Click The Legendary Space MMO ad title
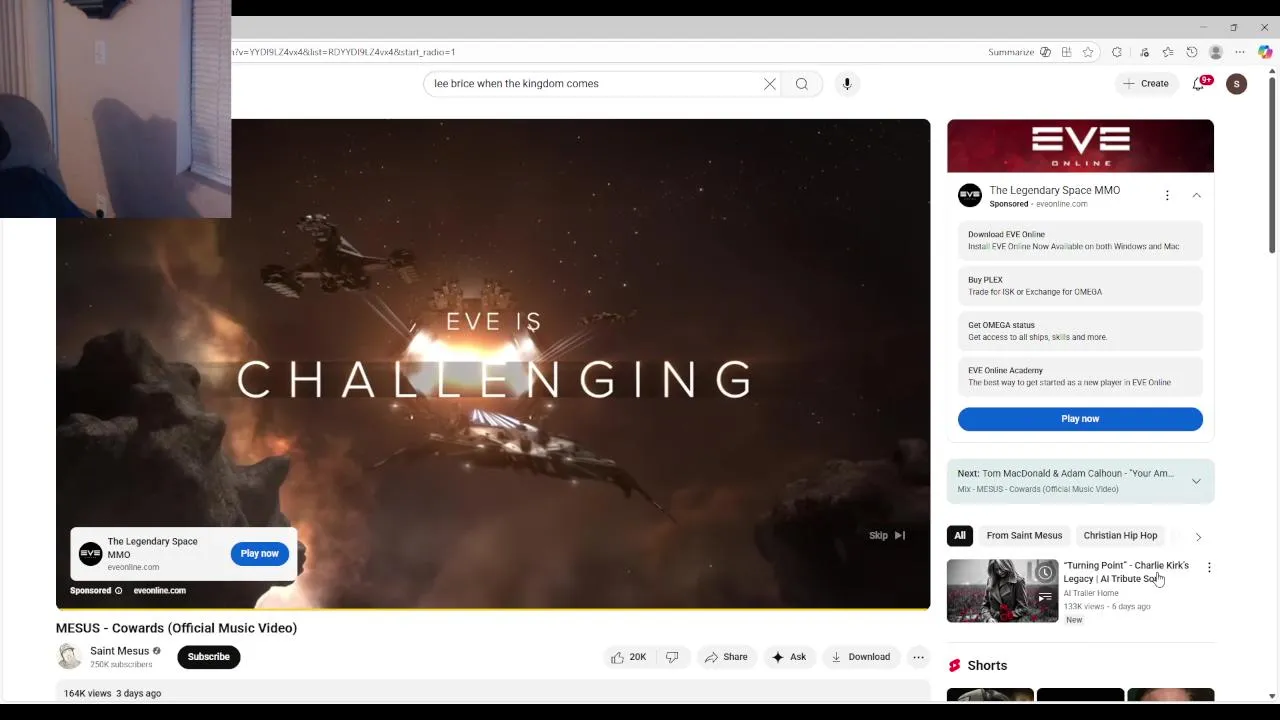The height and width of the screenshot is (720, 1280). coord(1054,190)
